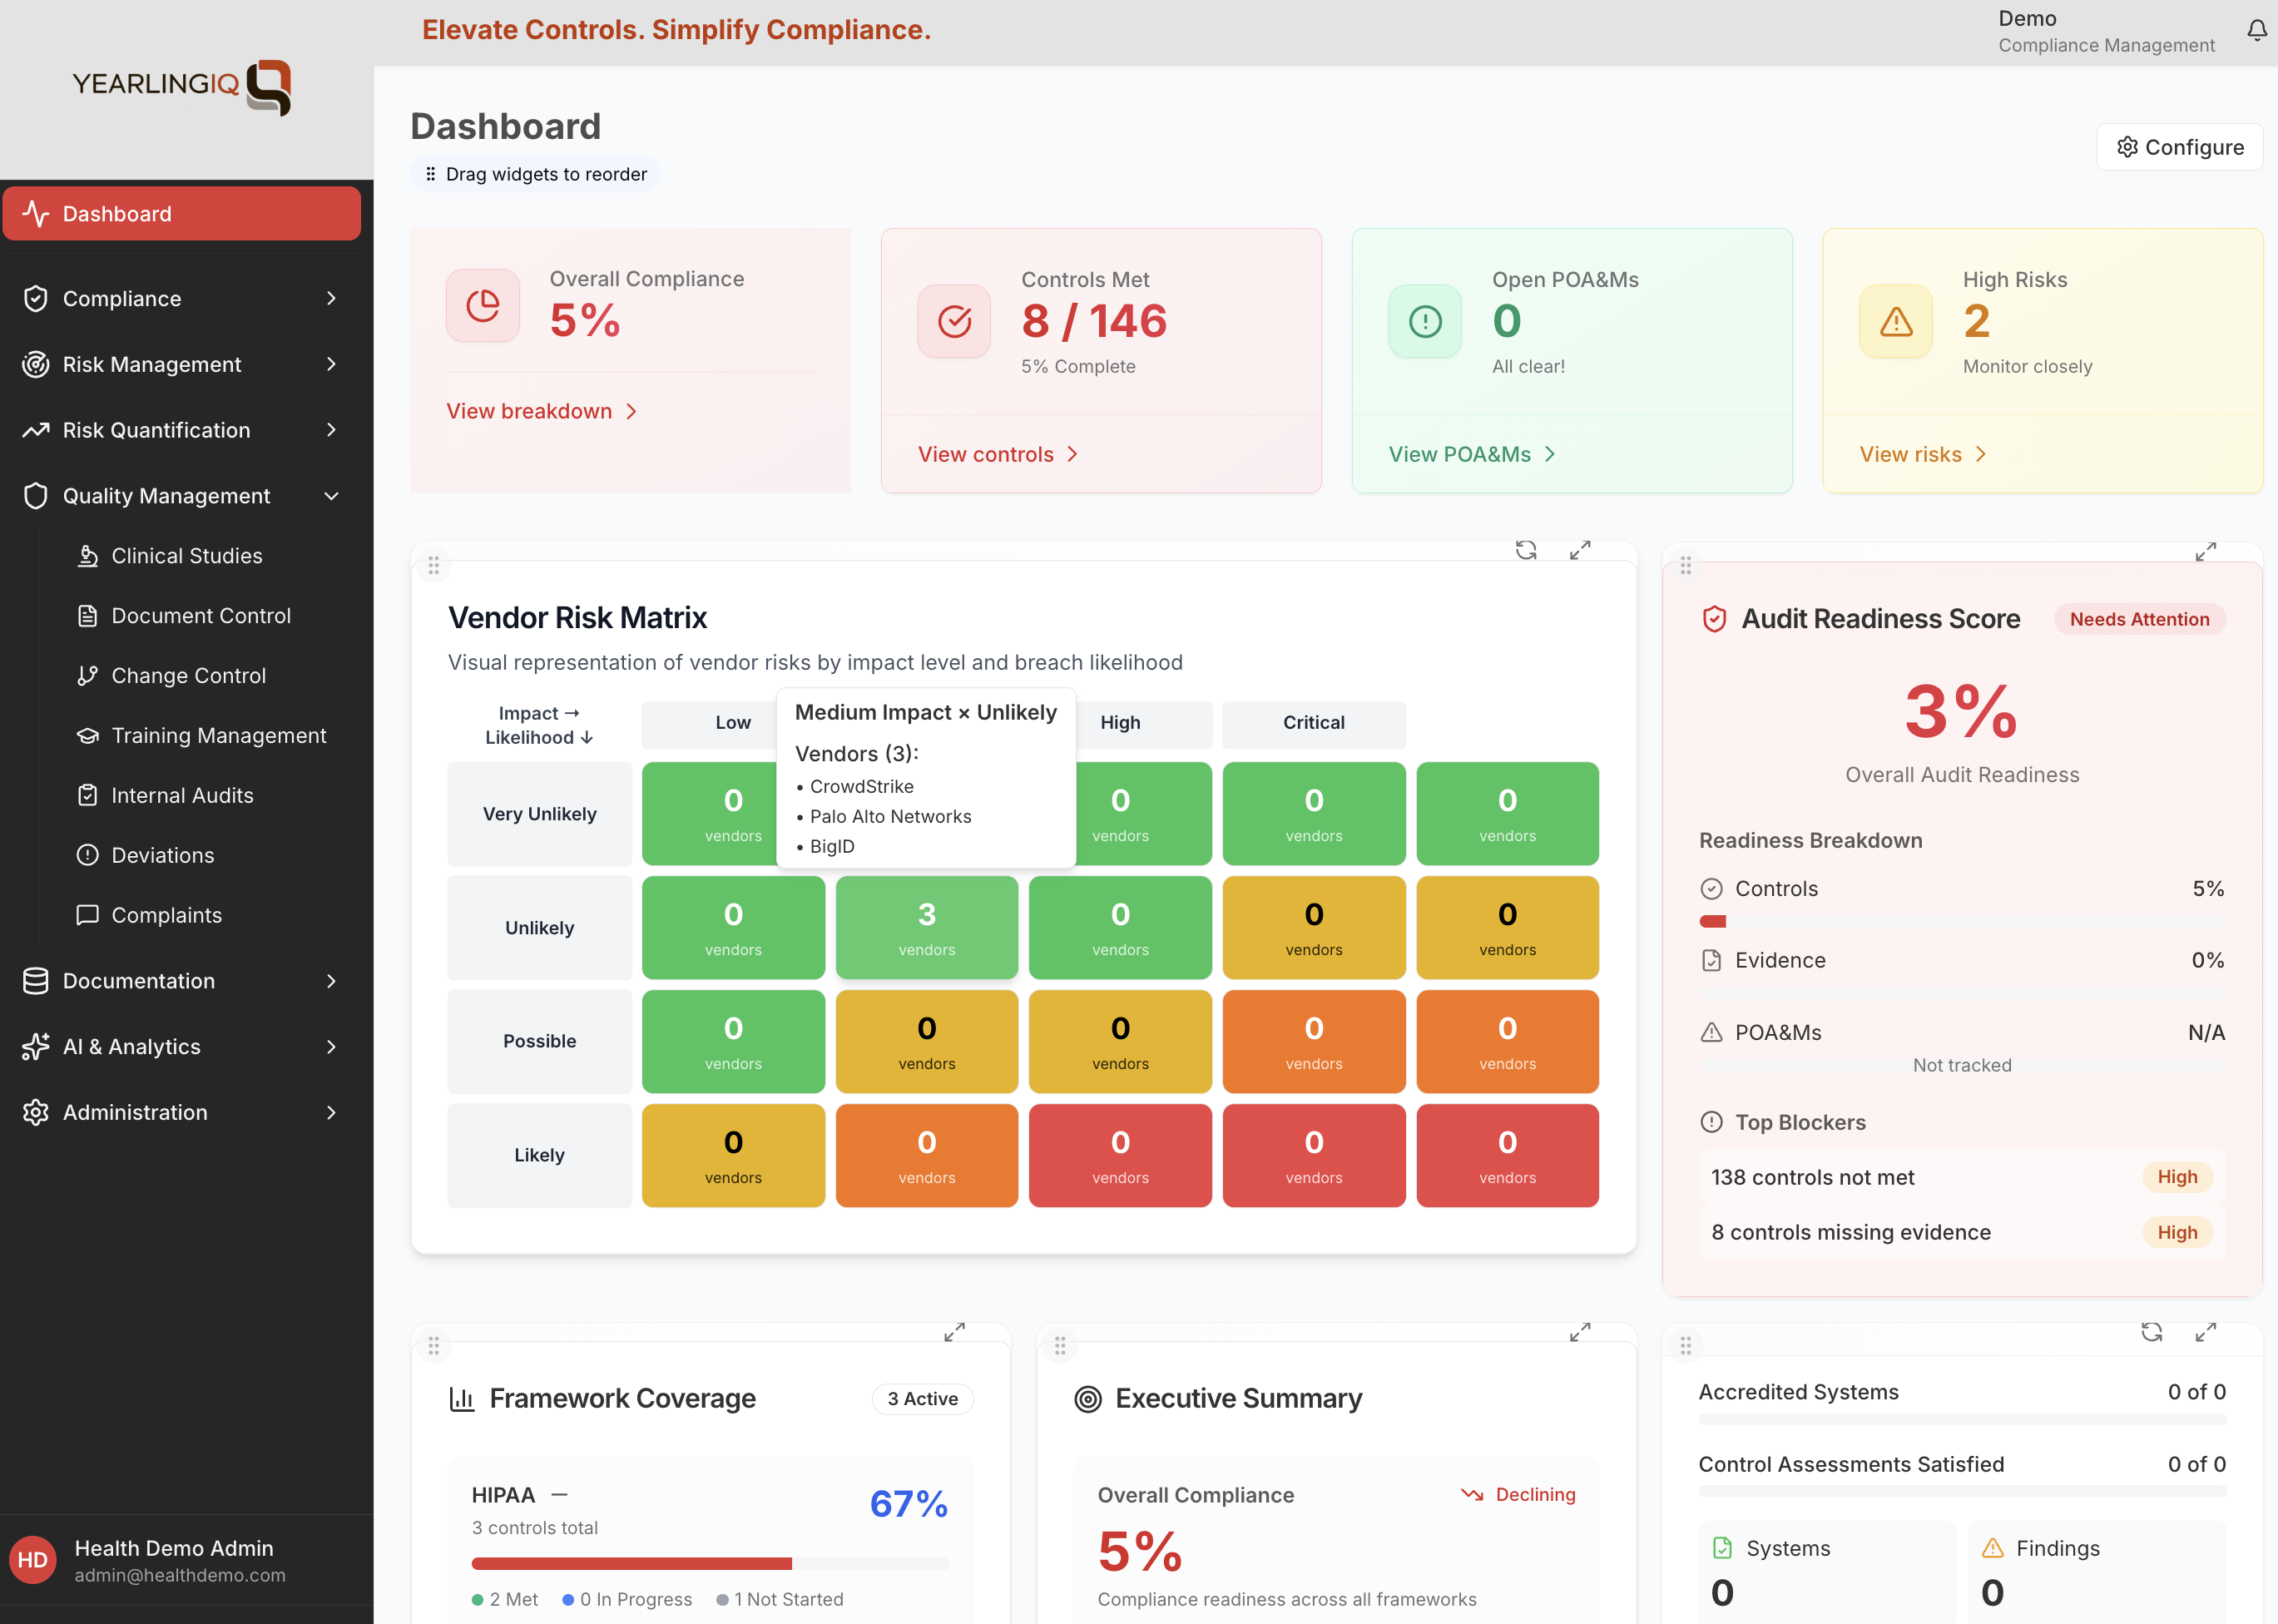The width and height of the screenshot is (2278, 1624).
Task: Navigate to the Clinical Studies section
Action: click(x=186, y=555)
